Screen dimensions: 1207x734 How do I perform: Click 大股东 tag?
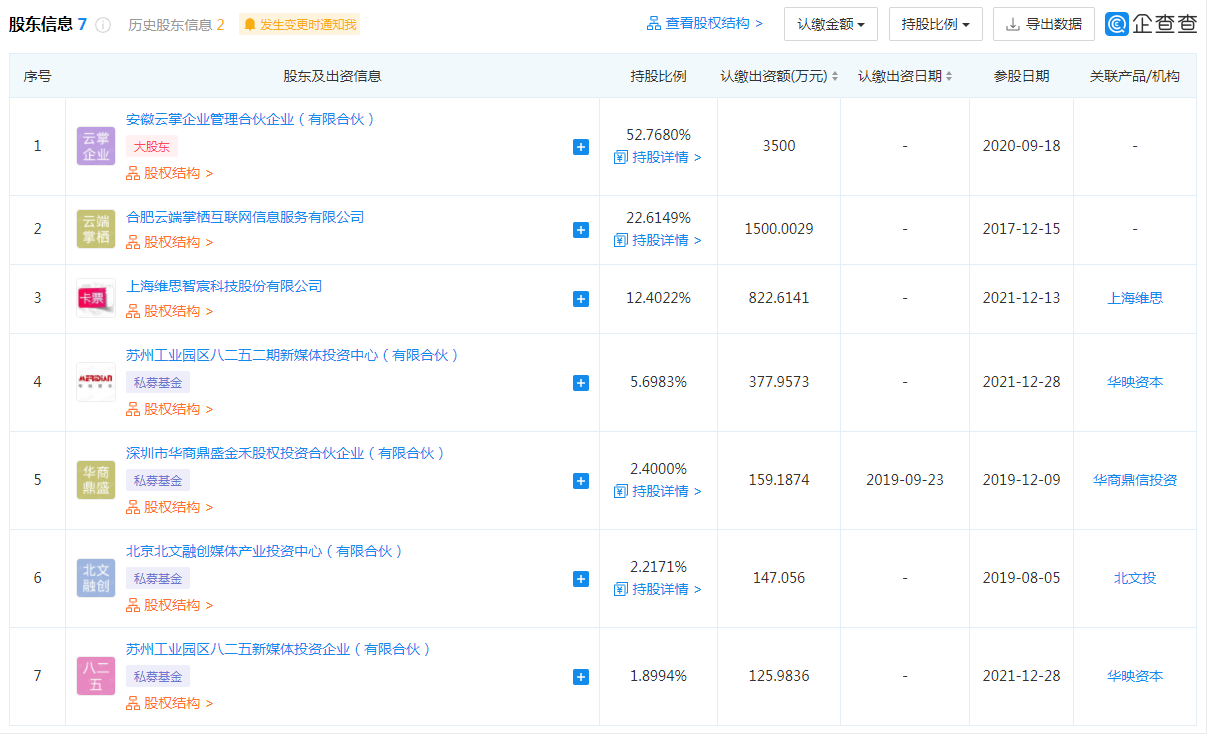pos(152,146)
